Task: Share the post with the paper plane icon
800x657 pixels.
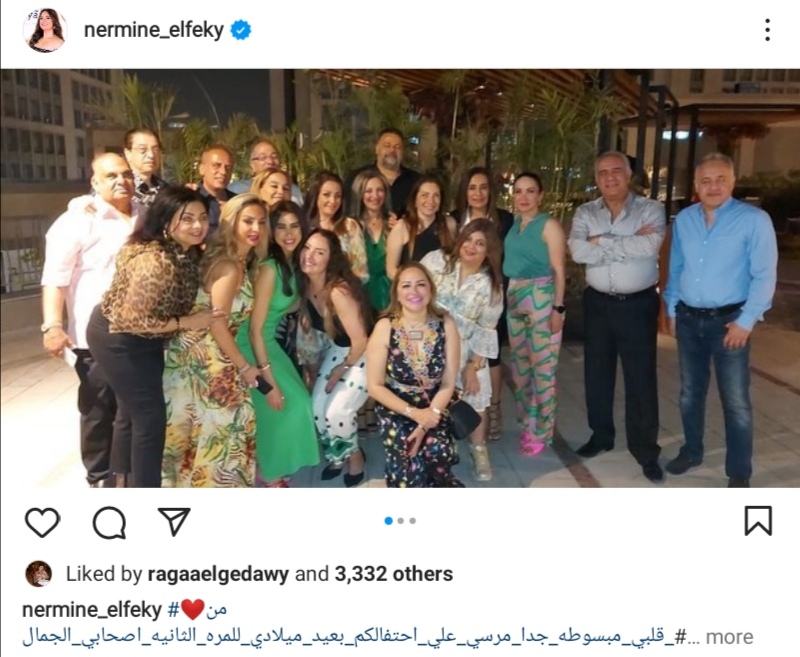Action: (174, 521)
